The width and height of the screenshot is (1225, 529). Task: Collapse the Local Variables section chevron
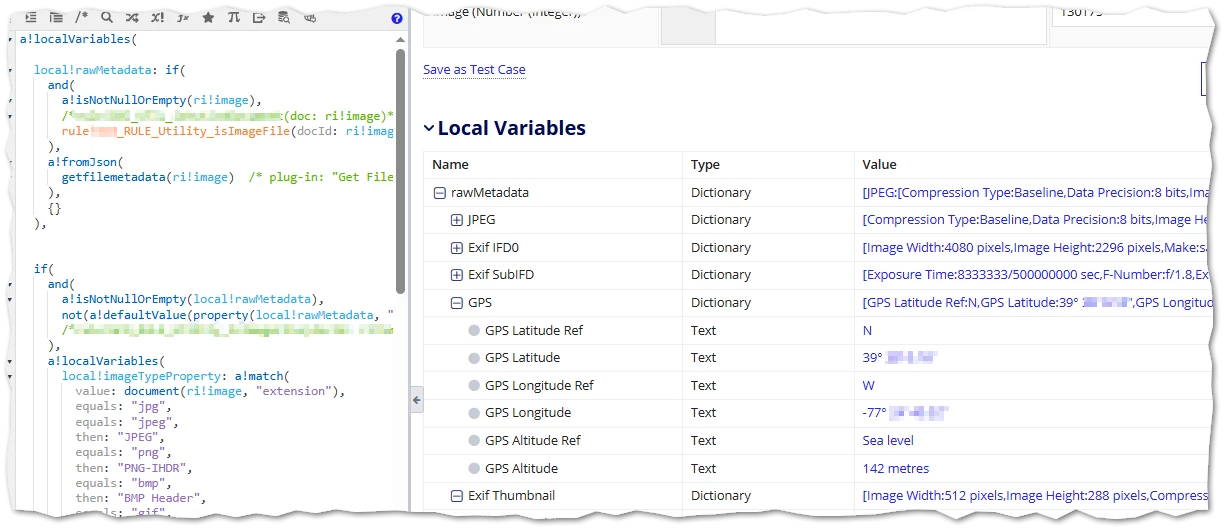coord(429,128)
